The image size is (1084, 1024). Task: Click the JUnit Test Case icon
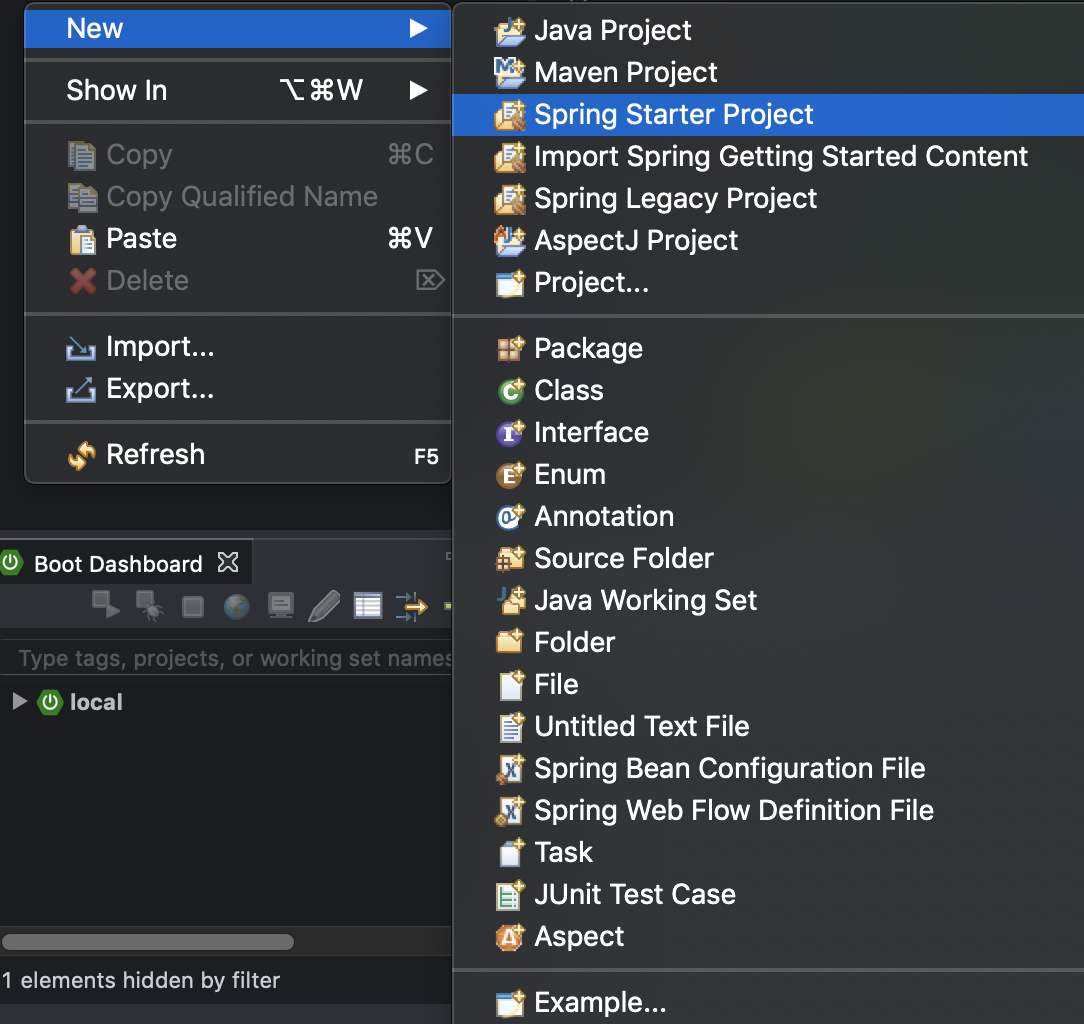[511, 895]
